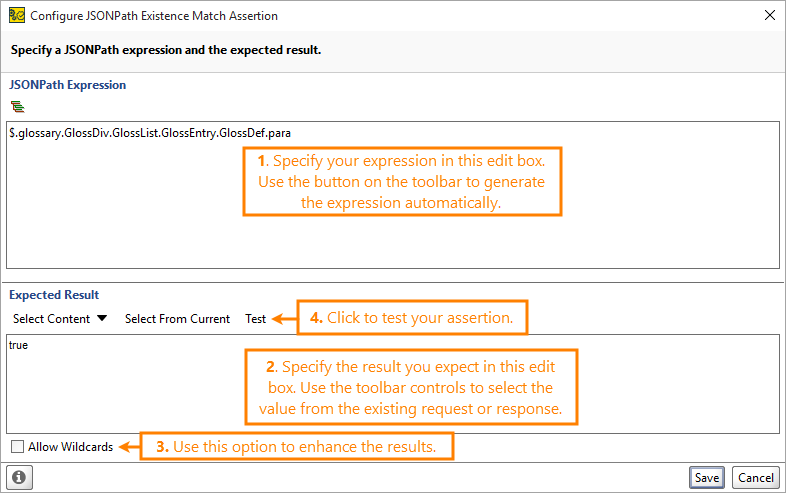Click empty area of JSONPath Expression edit box
This screenshot has width=786, height=493.
(x=125, y=211)
